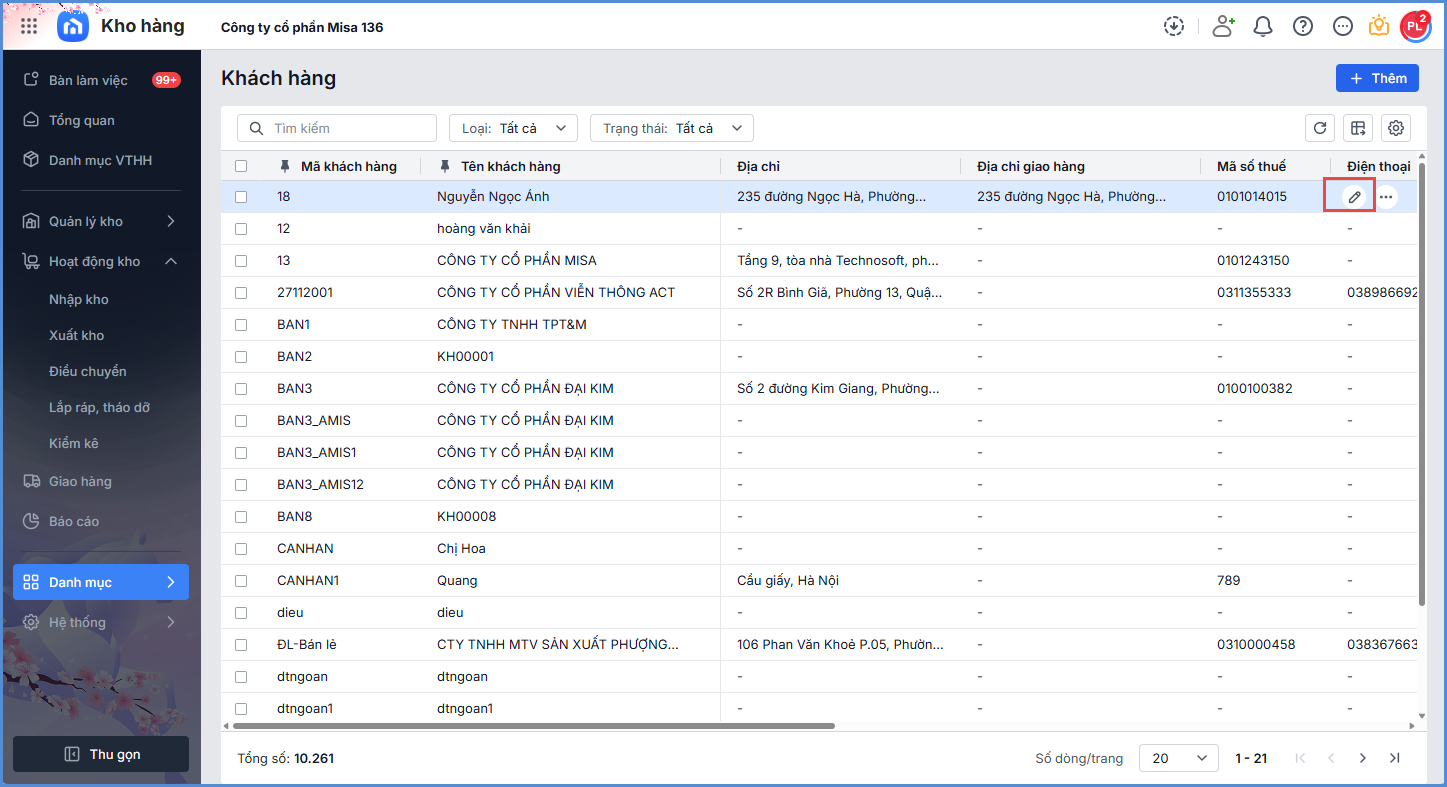
Task: Go to Báo cáo in the sidebar
Action: click(x=74, y=521)
